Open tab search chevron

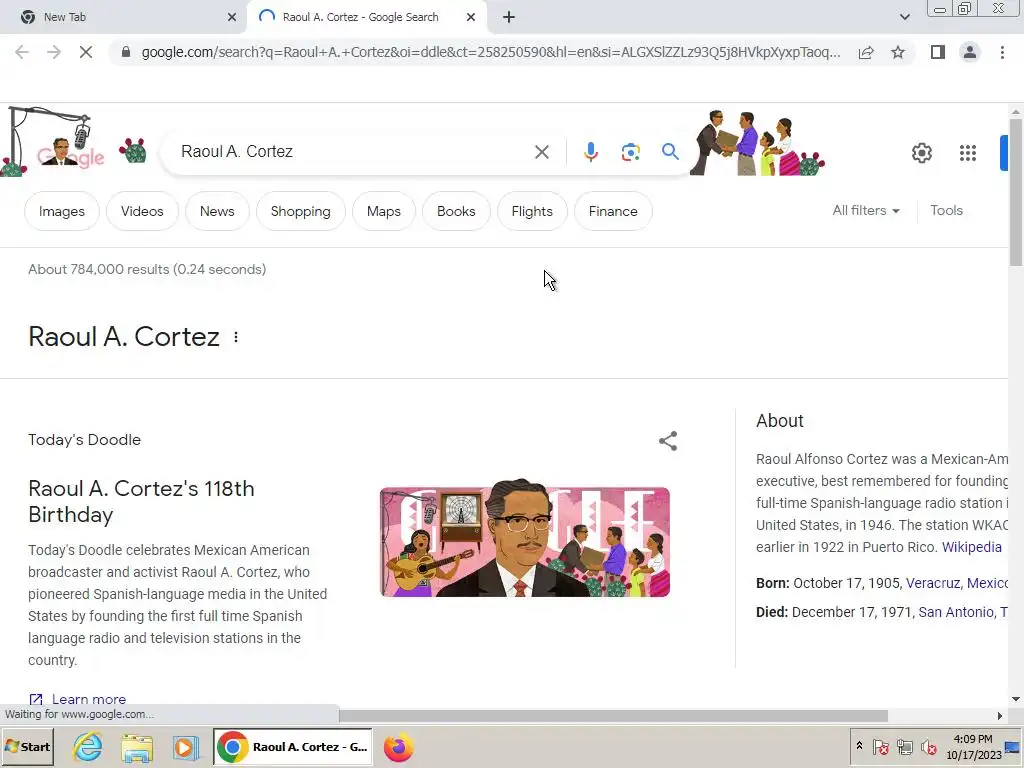tap(904, 17)
